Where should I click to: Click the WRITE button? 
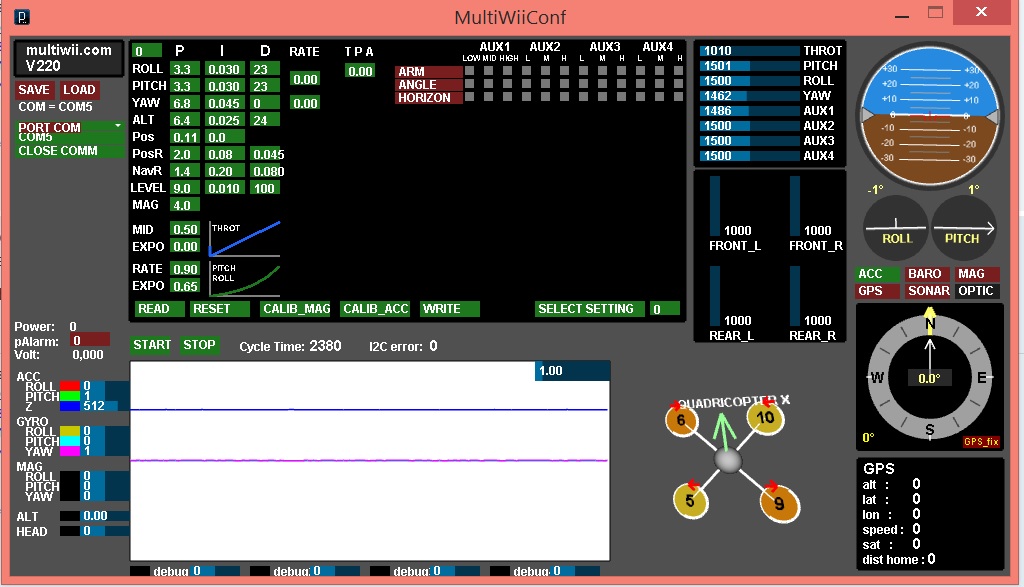point(447,309)
